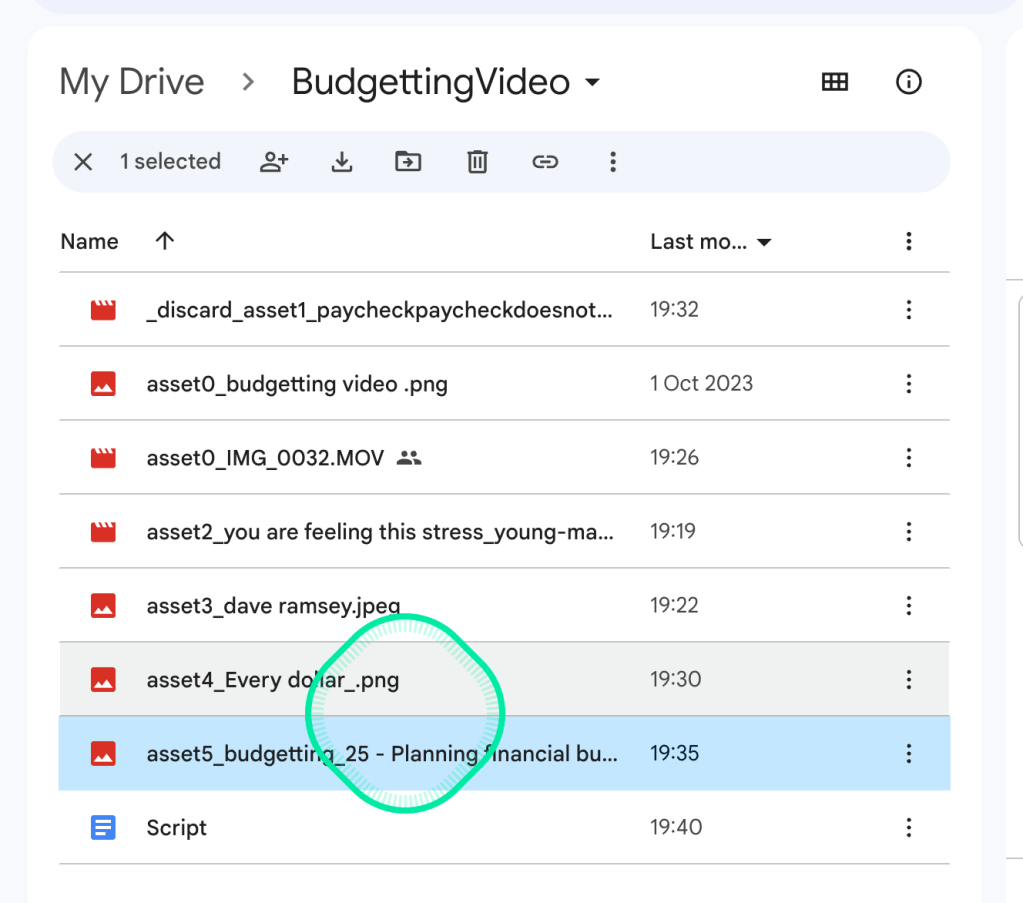Move selected file to another folder

pyautogui.click(x=408, y=161)
